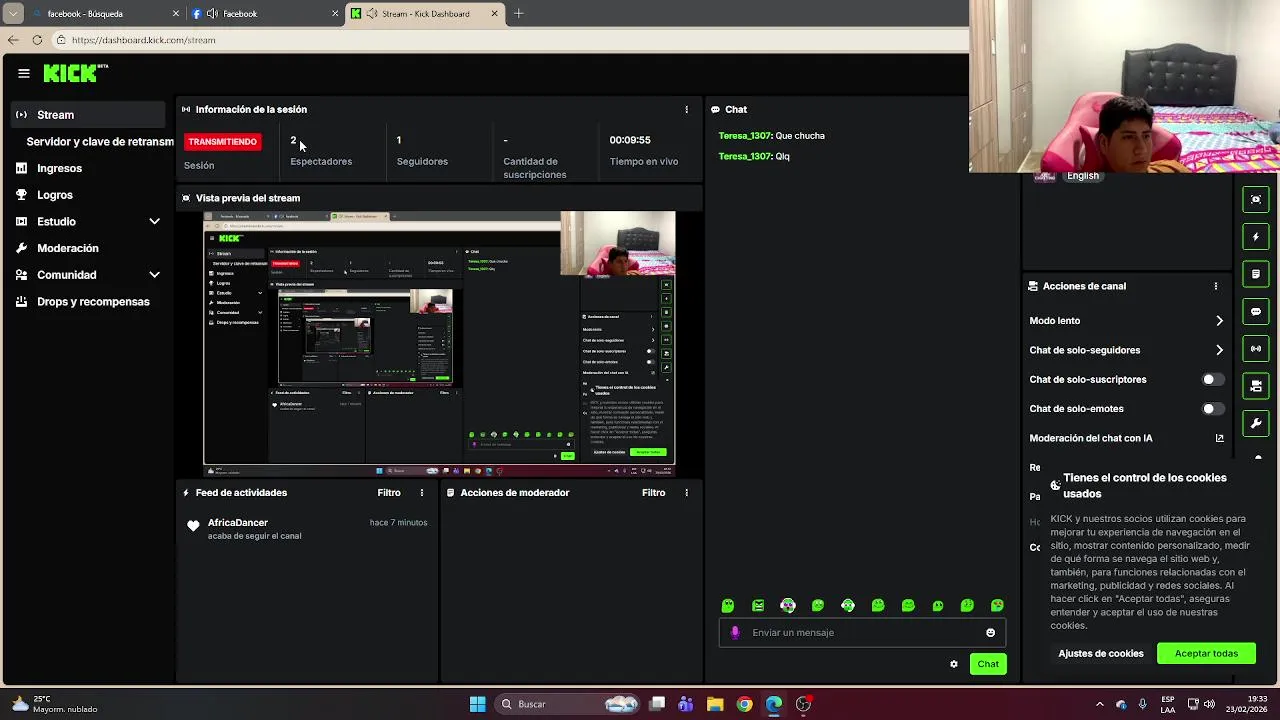This screenshot has height=720, width=1280.
Task: Click the taskbar Buscar search box
Action: click(x=569, y=704)
